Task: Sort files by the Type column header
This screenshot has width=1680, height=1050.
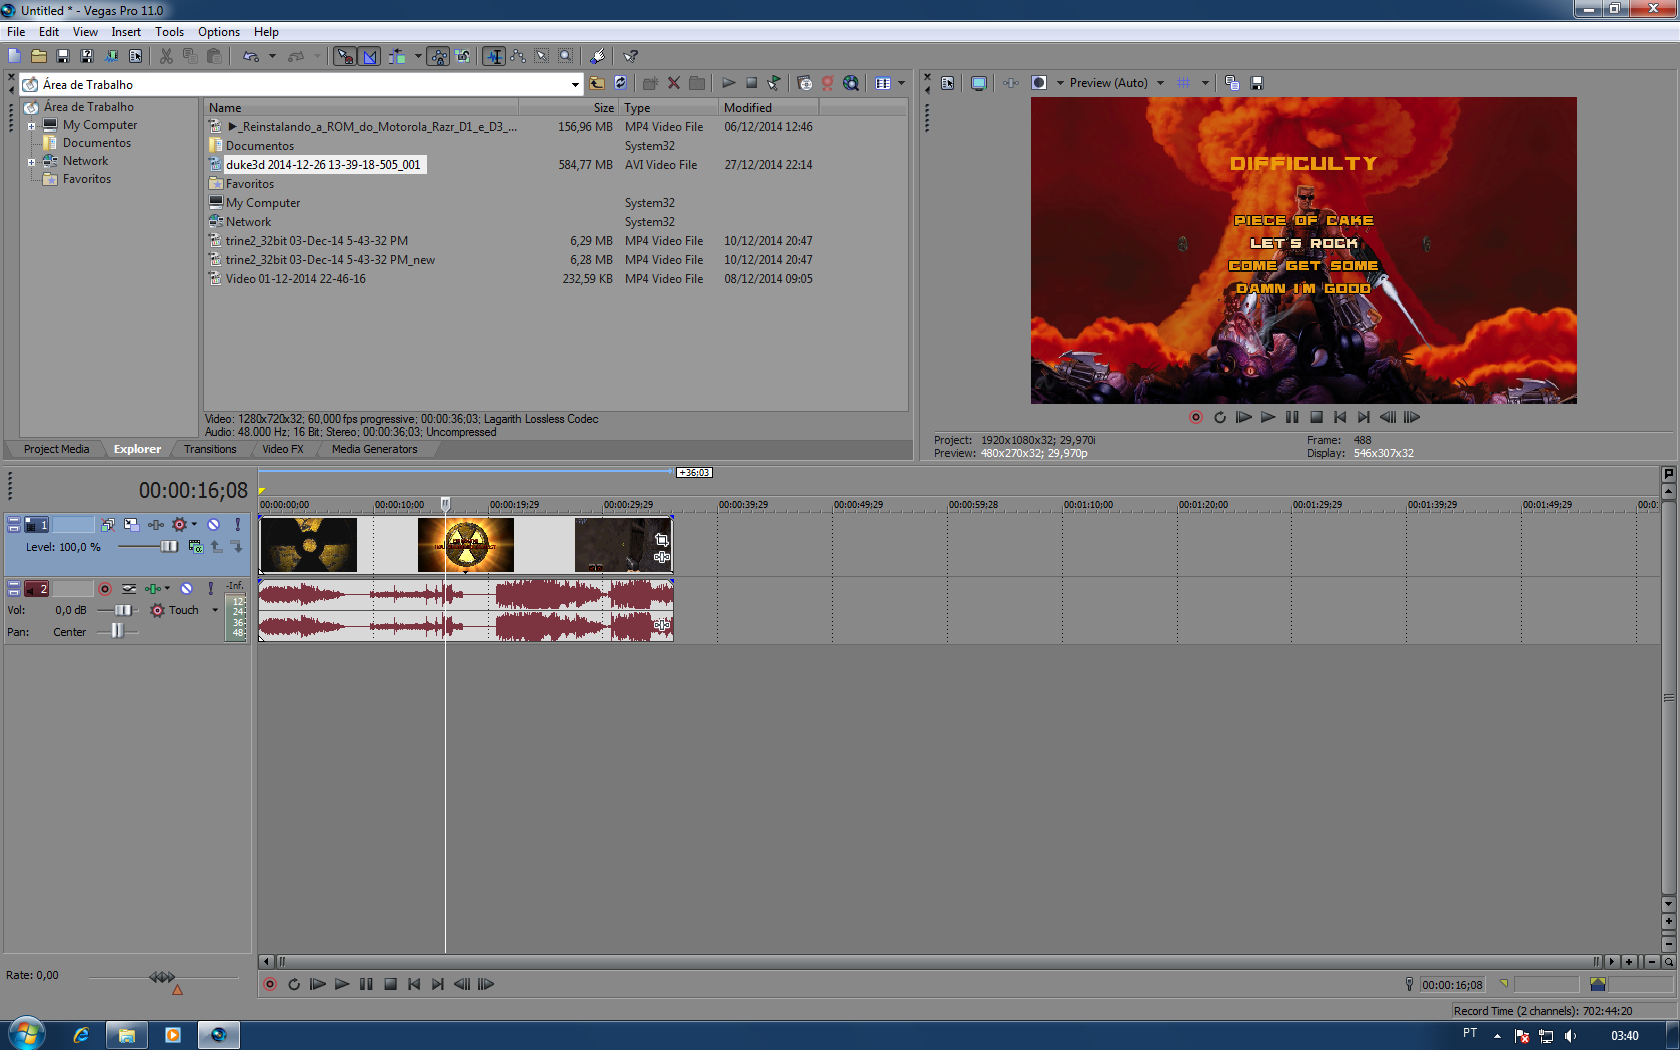Action: tap(669, 108)
